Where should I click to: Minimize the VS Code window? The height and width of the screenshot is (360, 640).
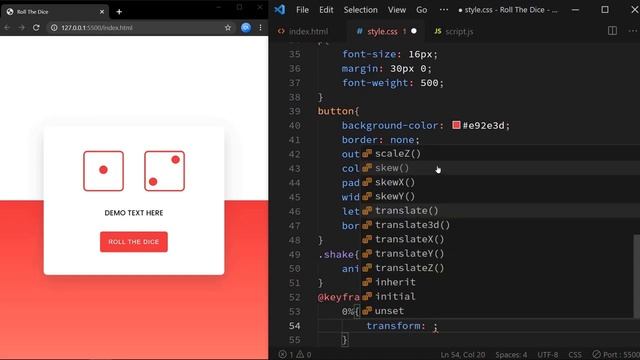pos(575,10)
